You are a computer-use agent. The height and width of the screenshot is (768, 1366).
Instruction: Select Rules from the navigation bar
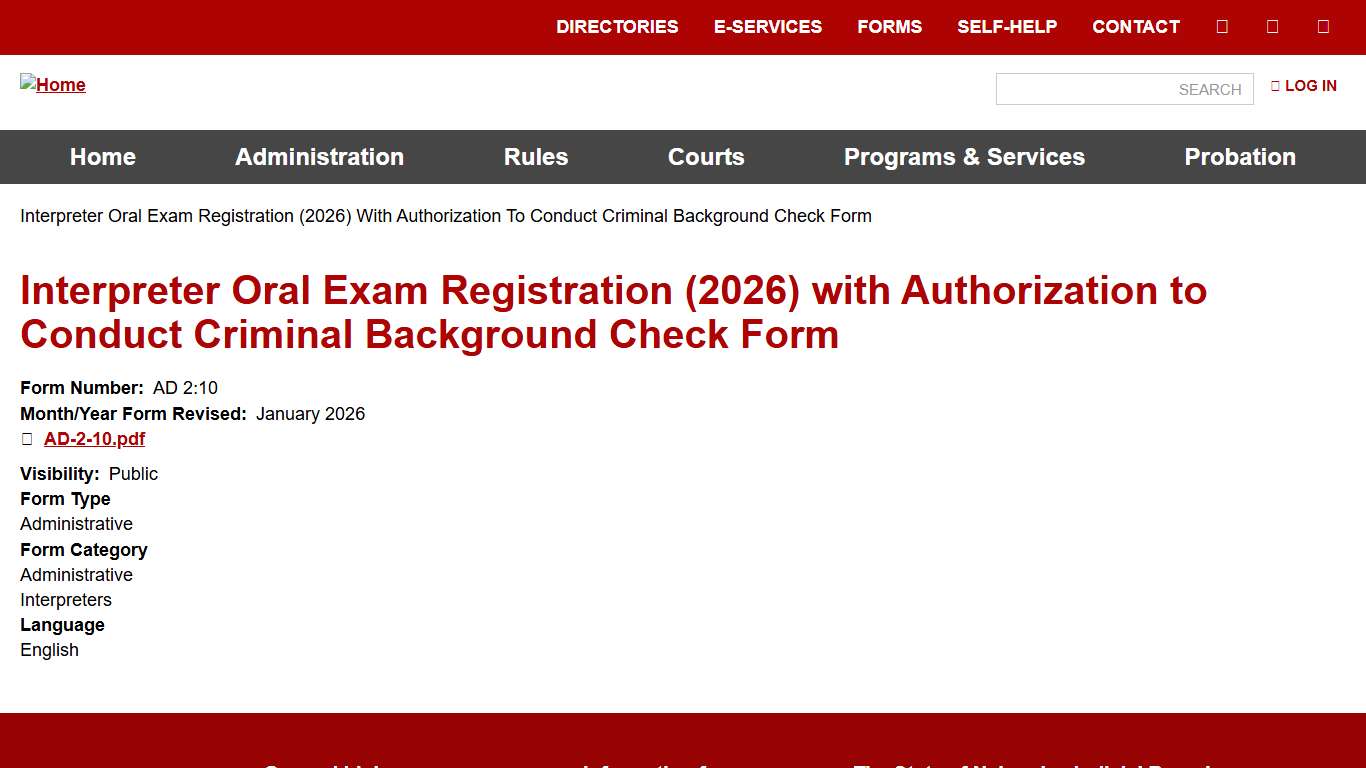click(x=536, y=157)
